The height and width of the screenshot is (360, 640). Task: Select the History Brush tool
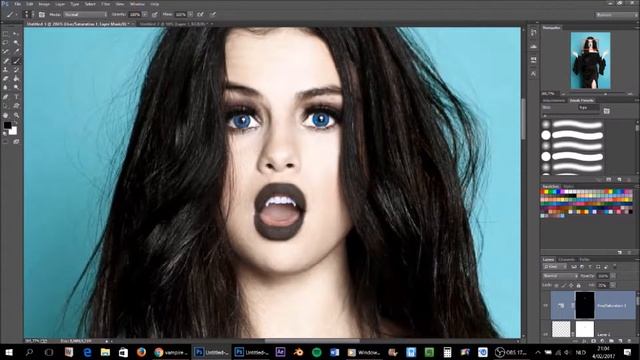point(16,69)
